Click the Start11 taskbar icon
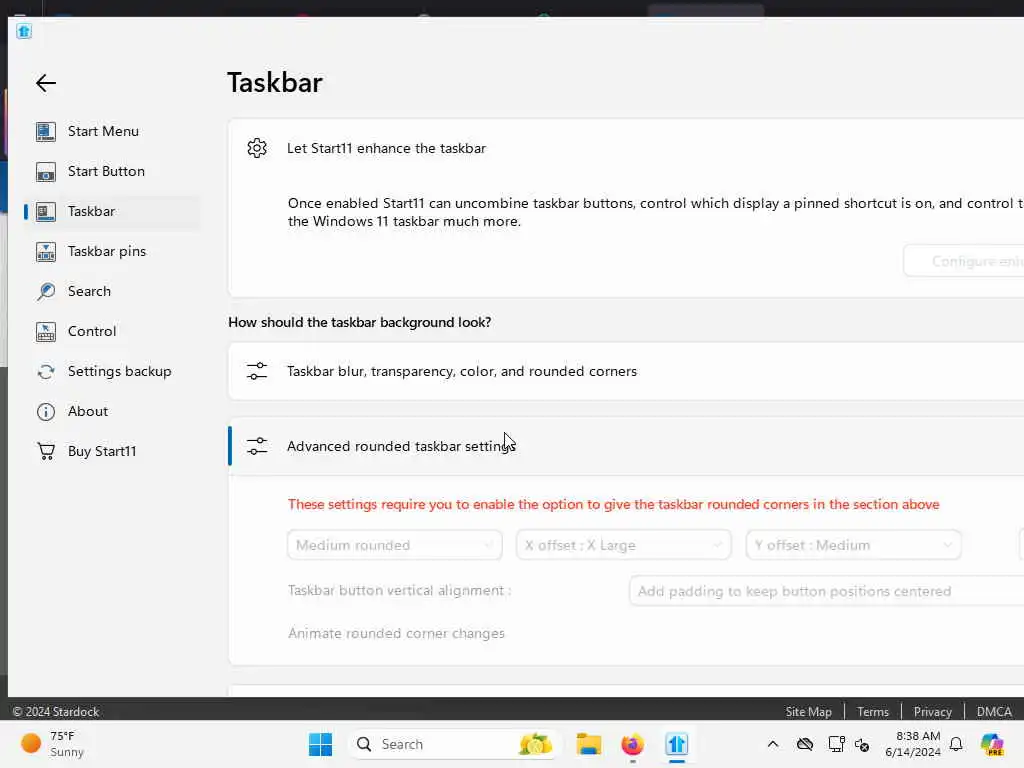Image resolution: width=1024 pixels, height=768 pixels. pos(677,744)
